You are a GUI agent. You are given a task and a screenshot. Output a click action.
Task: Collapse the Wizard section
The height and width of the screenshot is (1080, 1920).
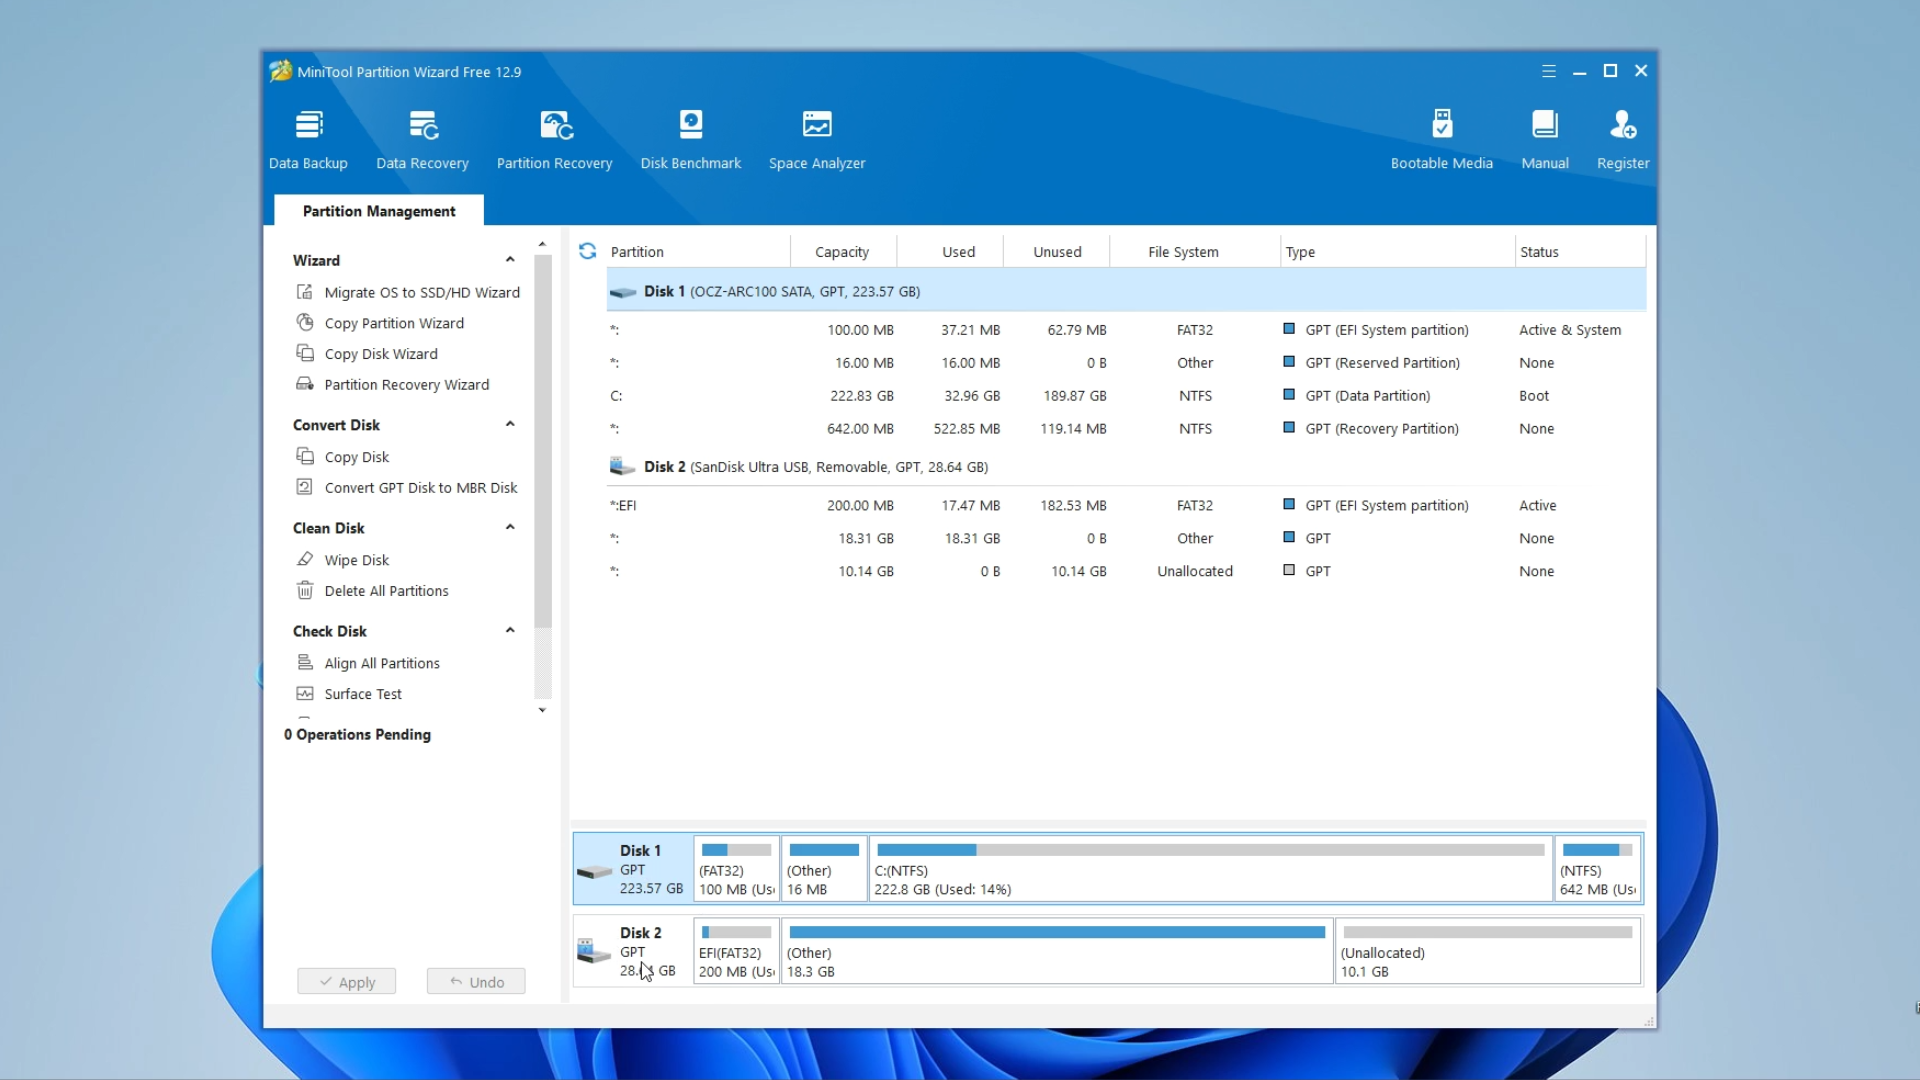510,260
